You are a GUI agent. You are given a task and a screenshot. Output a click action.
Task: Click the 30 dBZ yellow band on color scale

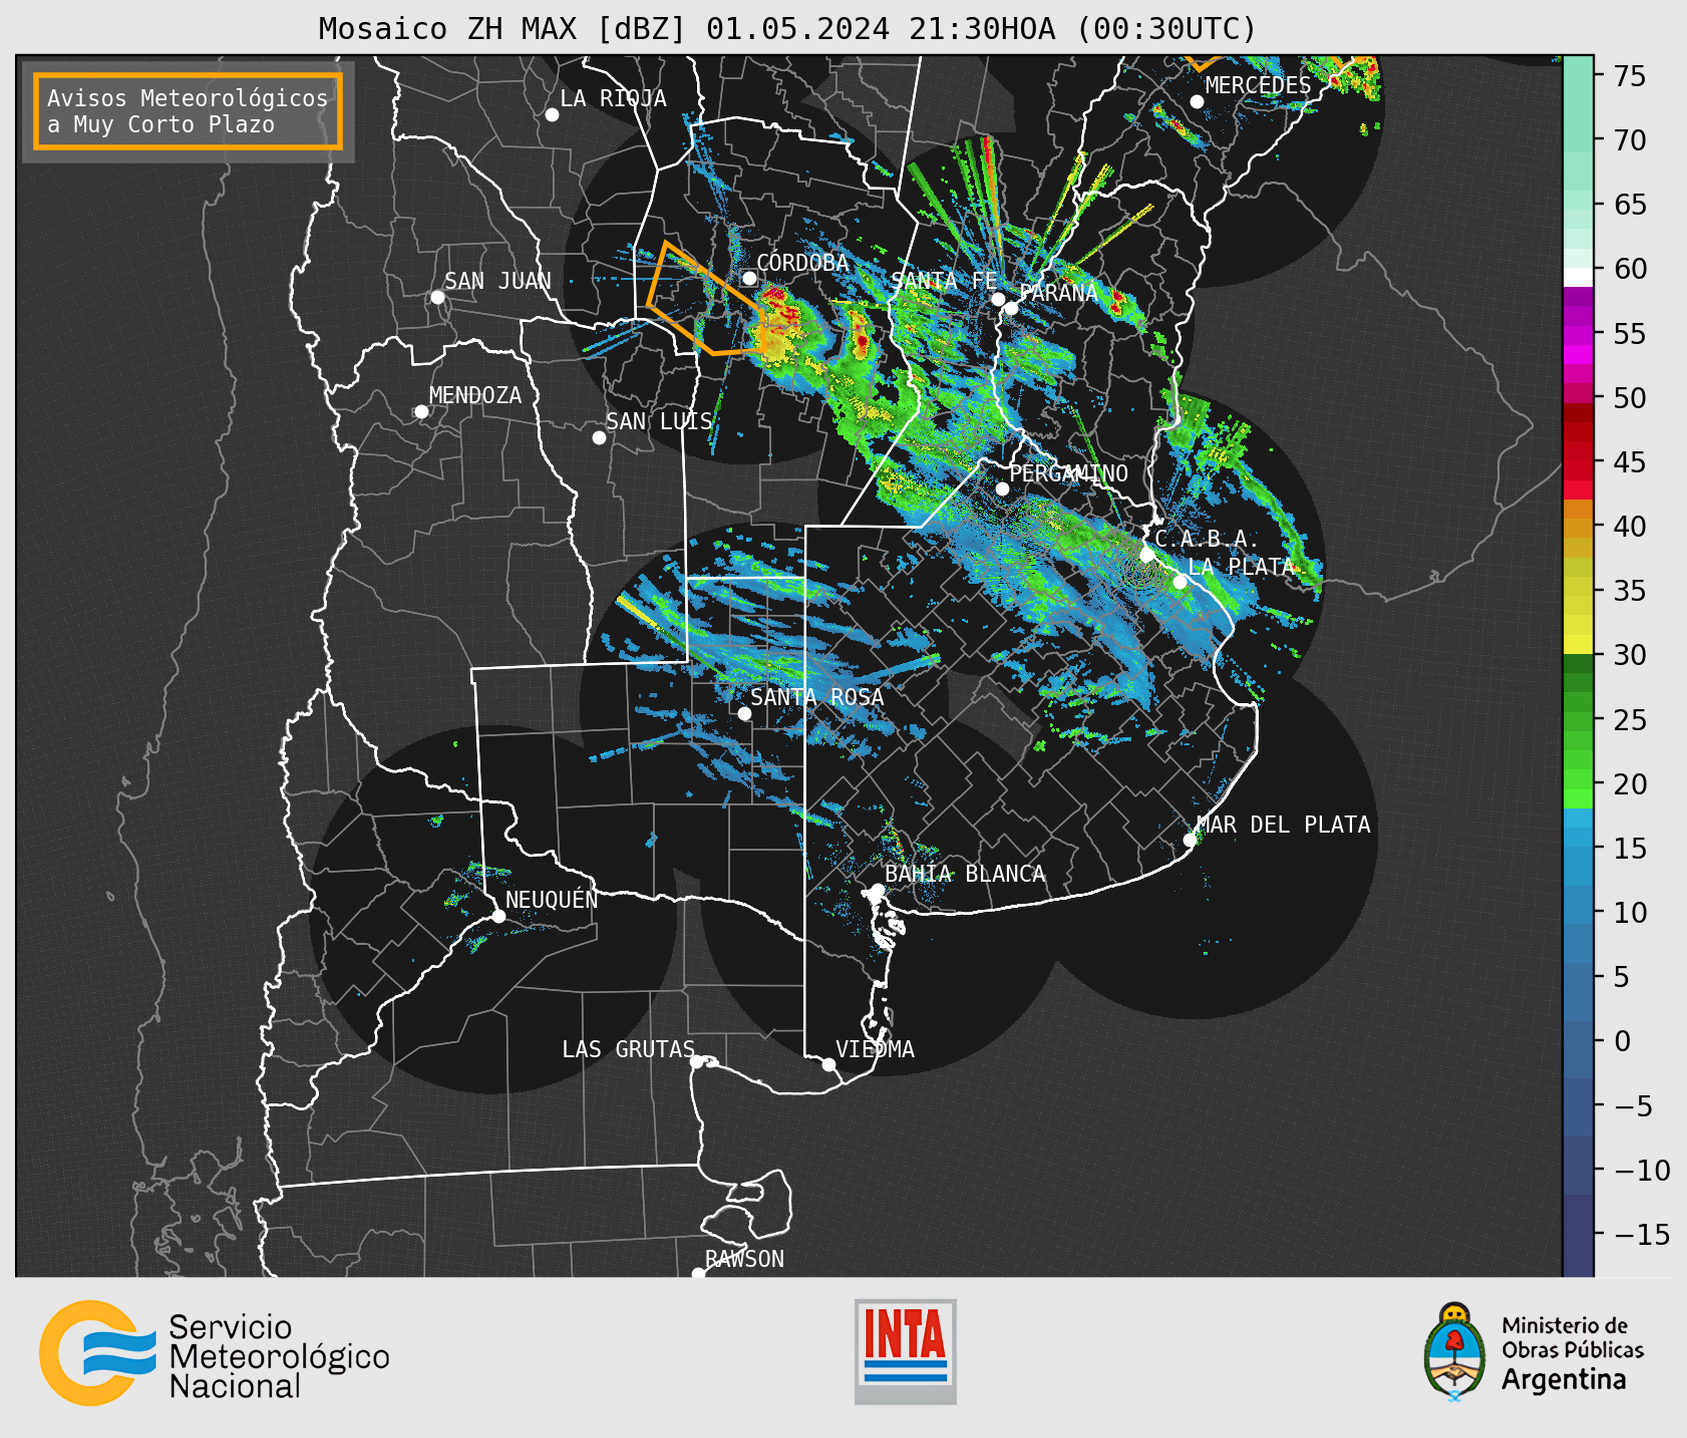(x=1578, y=645)
